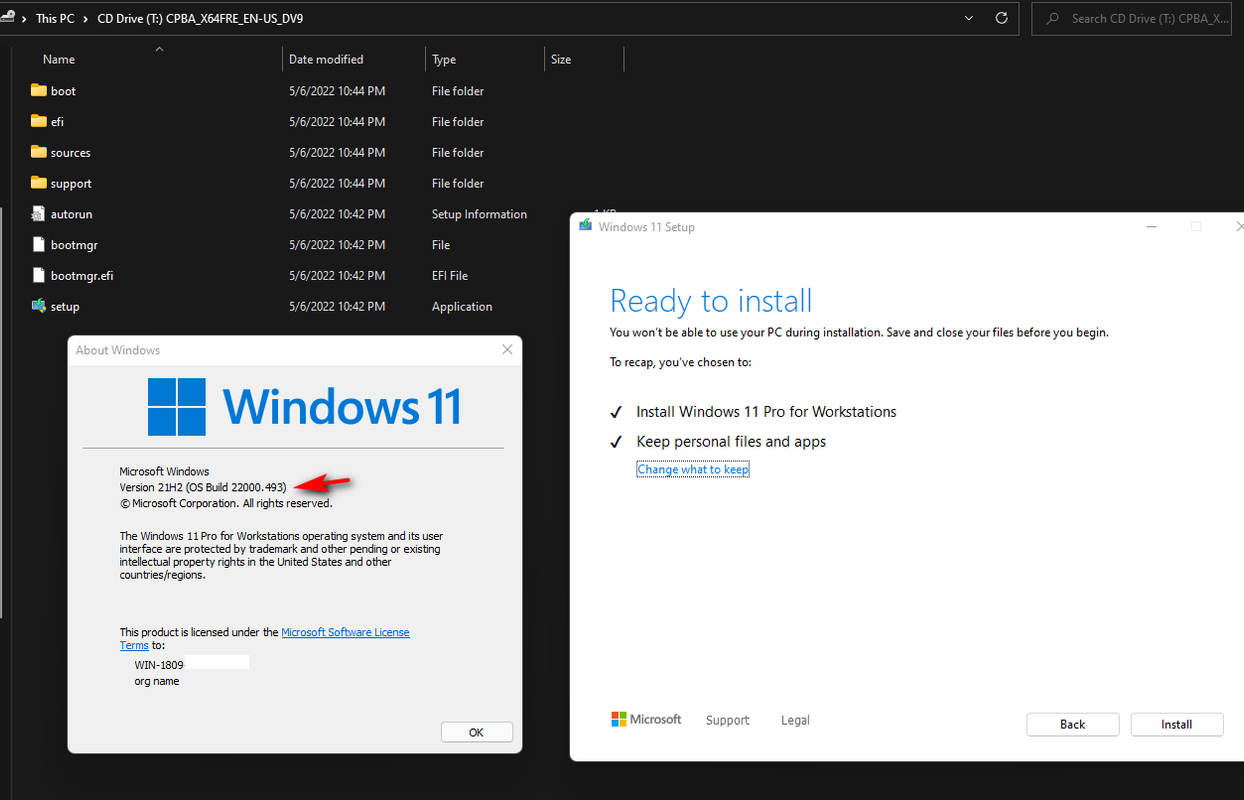The image size is (1244, 800).
Task: Click the sources folder date cell
Action: click(x=337, y=152)
